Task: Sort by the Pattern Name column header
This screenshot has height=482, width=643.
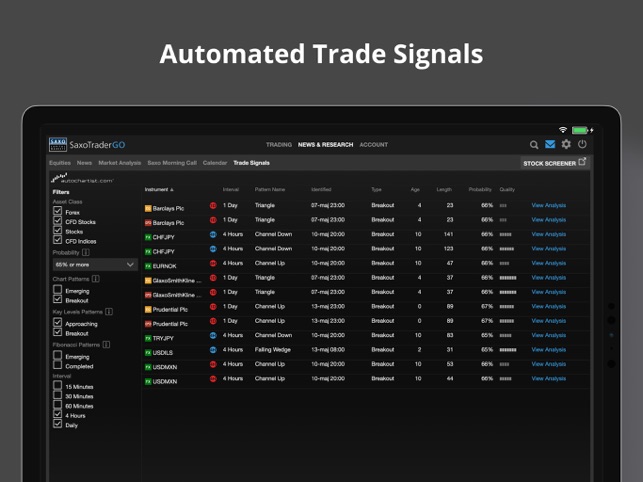Action: (x=270, y=190)
